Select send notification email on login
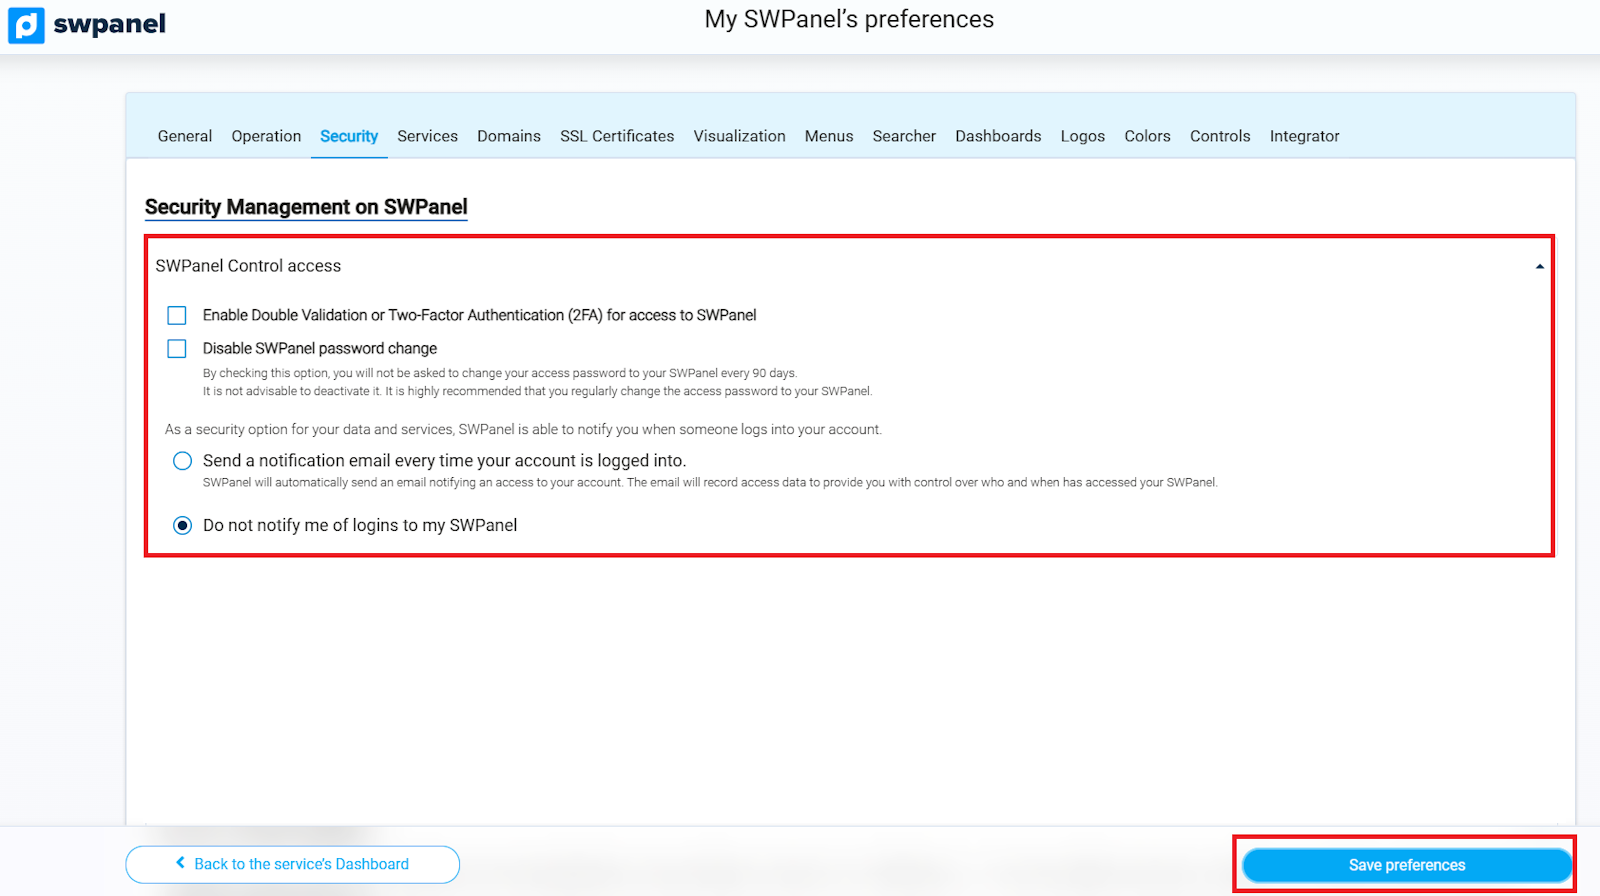This screenshot has width=1600, height=896. click(182, 461)
